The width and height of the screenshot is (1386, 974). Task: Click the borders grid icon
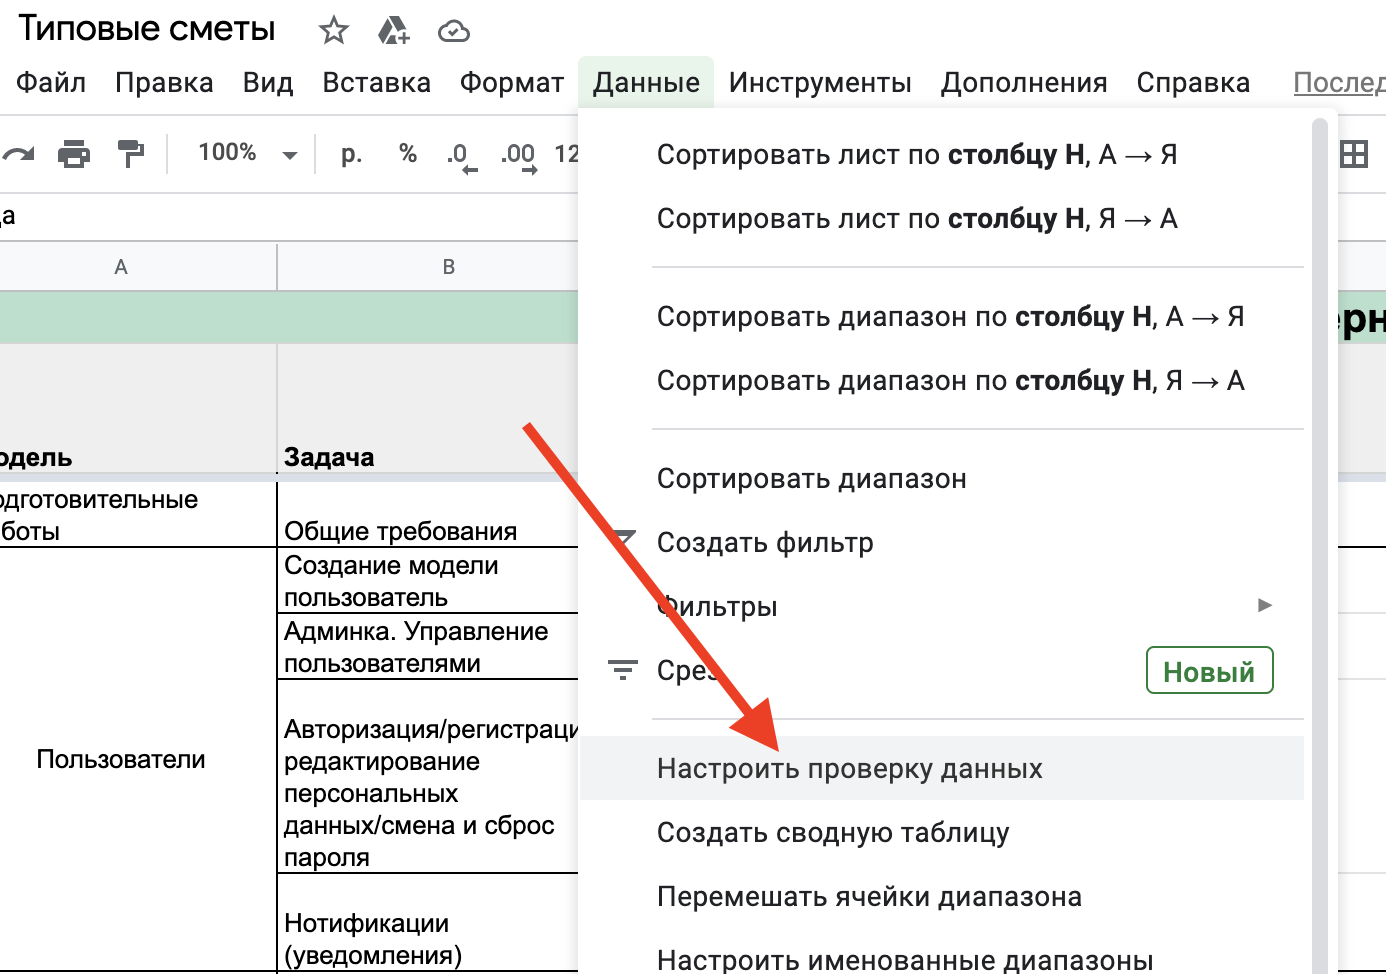(1353, 154)
